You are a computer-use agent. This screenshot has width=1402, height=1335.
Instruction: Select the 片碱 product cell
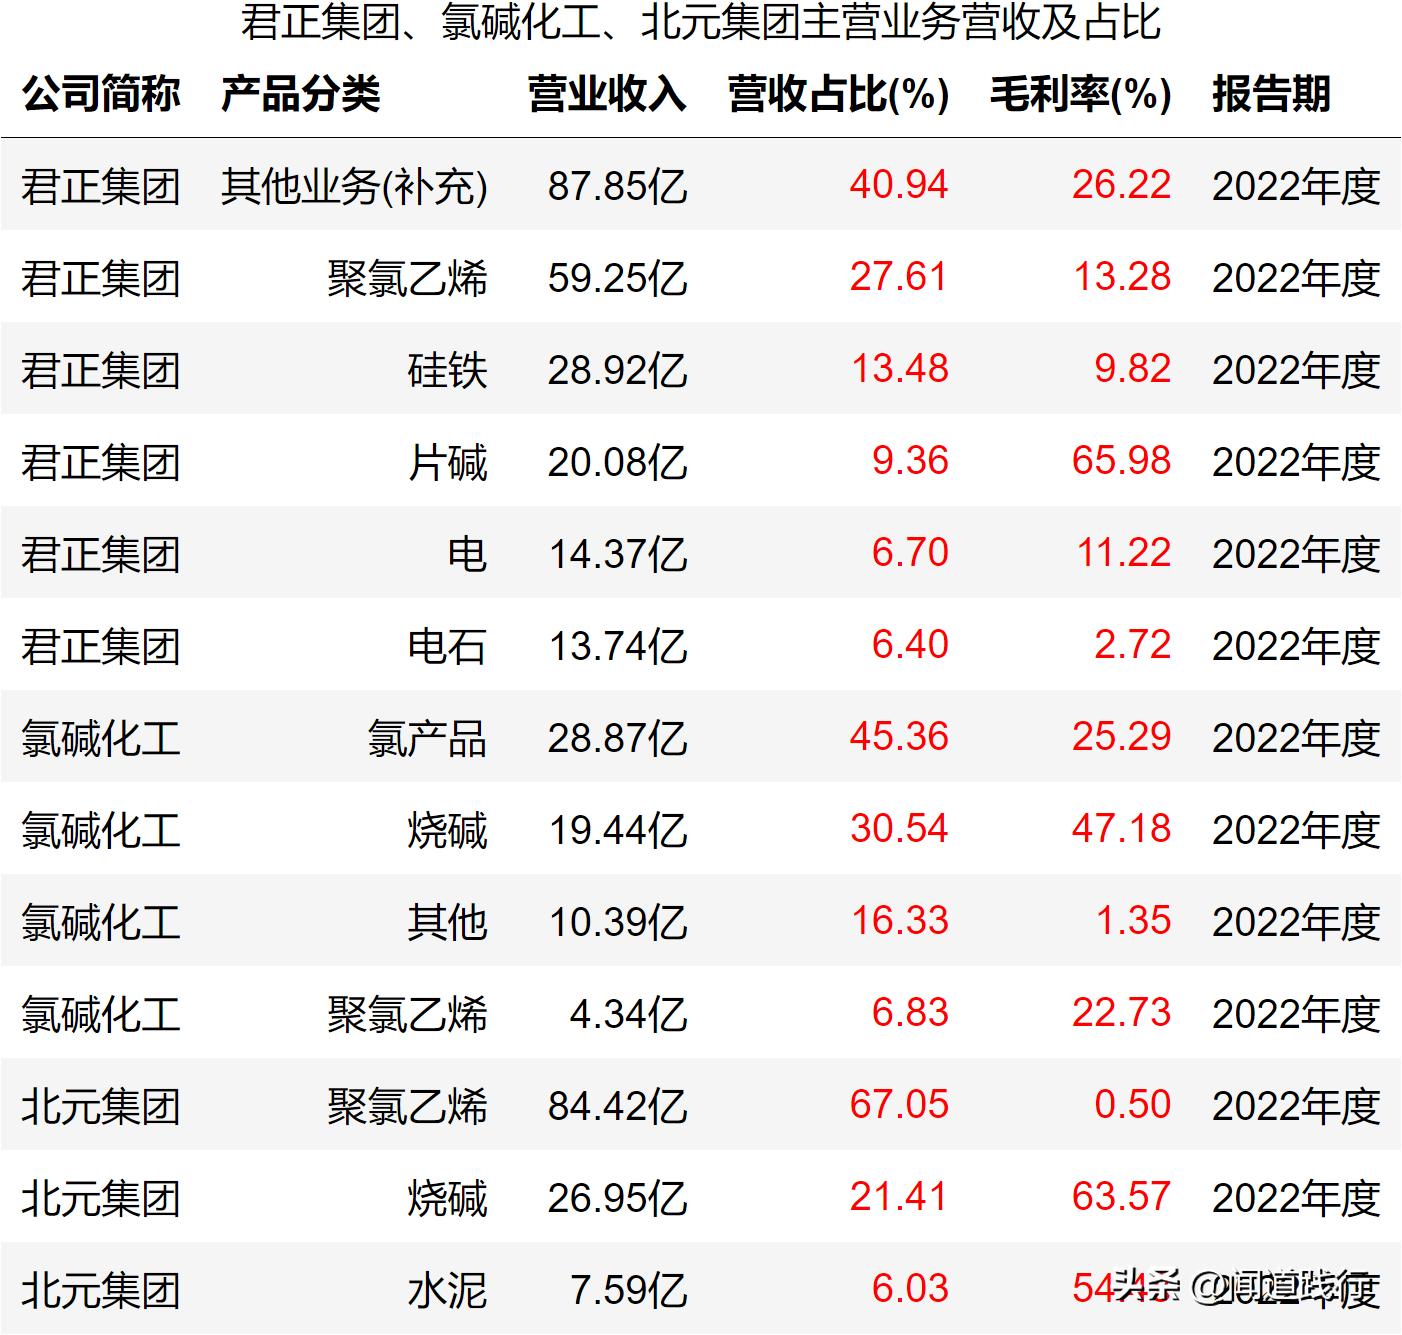point(448,462)
